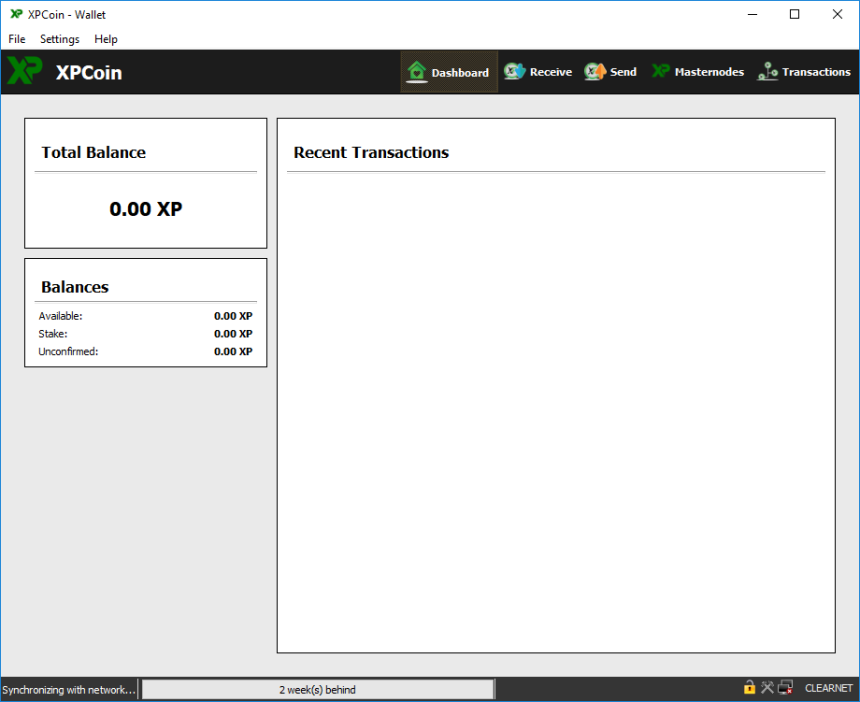Open the Receive page
This screenshot has width=860, height=702.
[538, 72]
